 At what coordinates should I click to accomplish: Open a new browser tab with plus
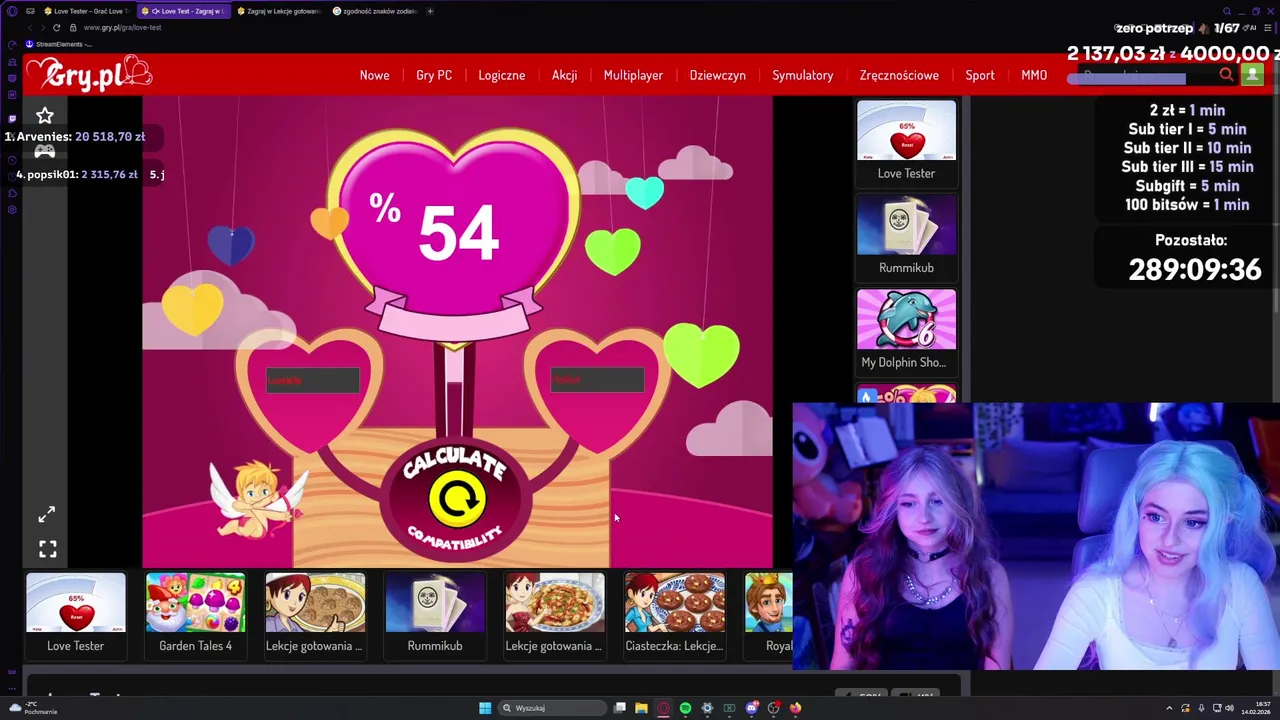(x=430, y=11)
